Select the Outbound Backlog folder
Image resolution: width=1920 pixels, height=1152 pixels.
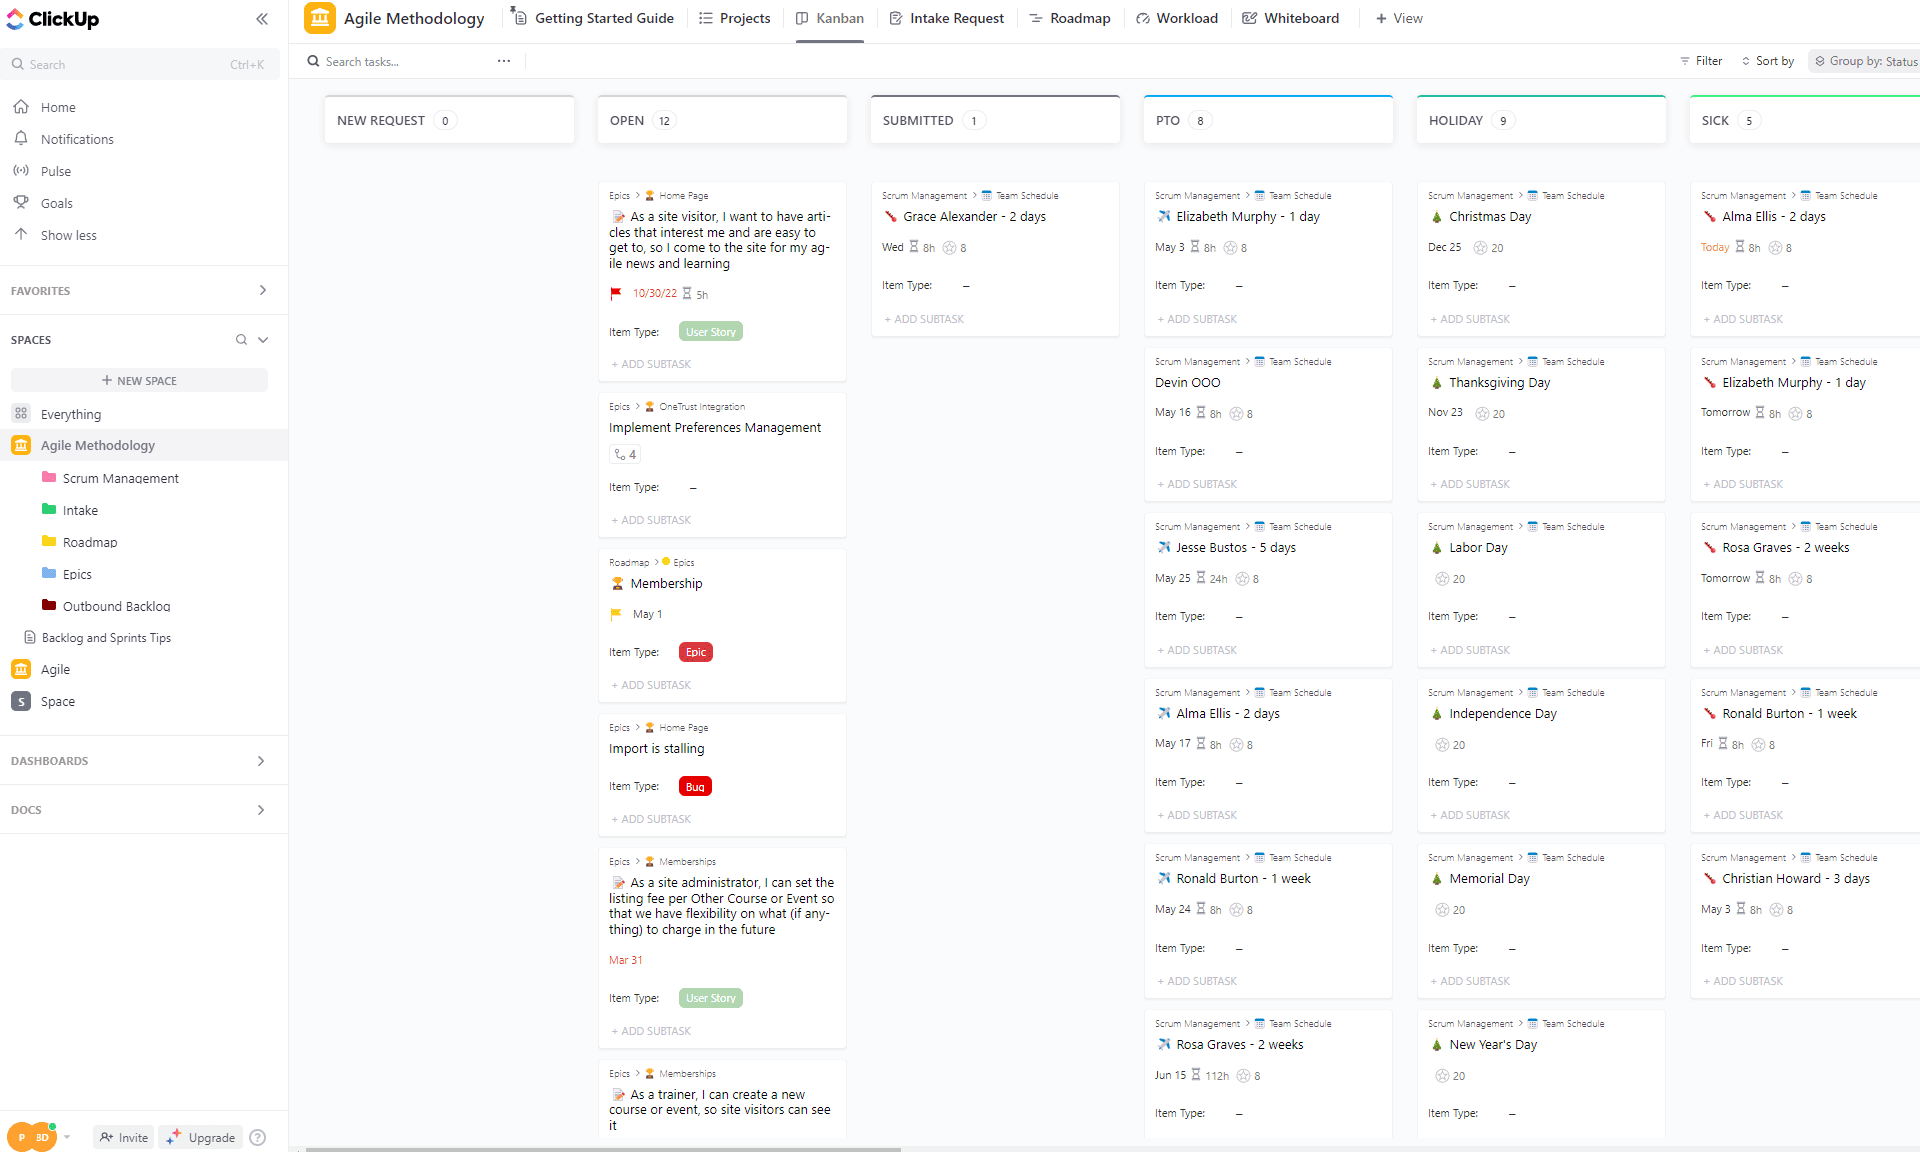[116, 606]
